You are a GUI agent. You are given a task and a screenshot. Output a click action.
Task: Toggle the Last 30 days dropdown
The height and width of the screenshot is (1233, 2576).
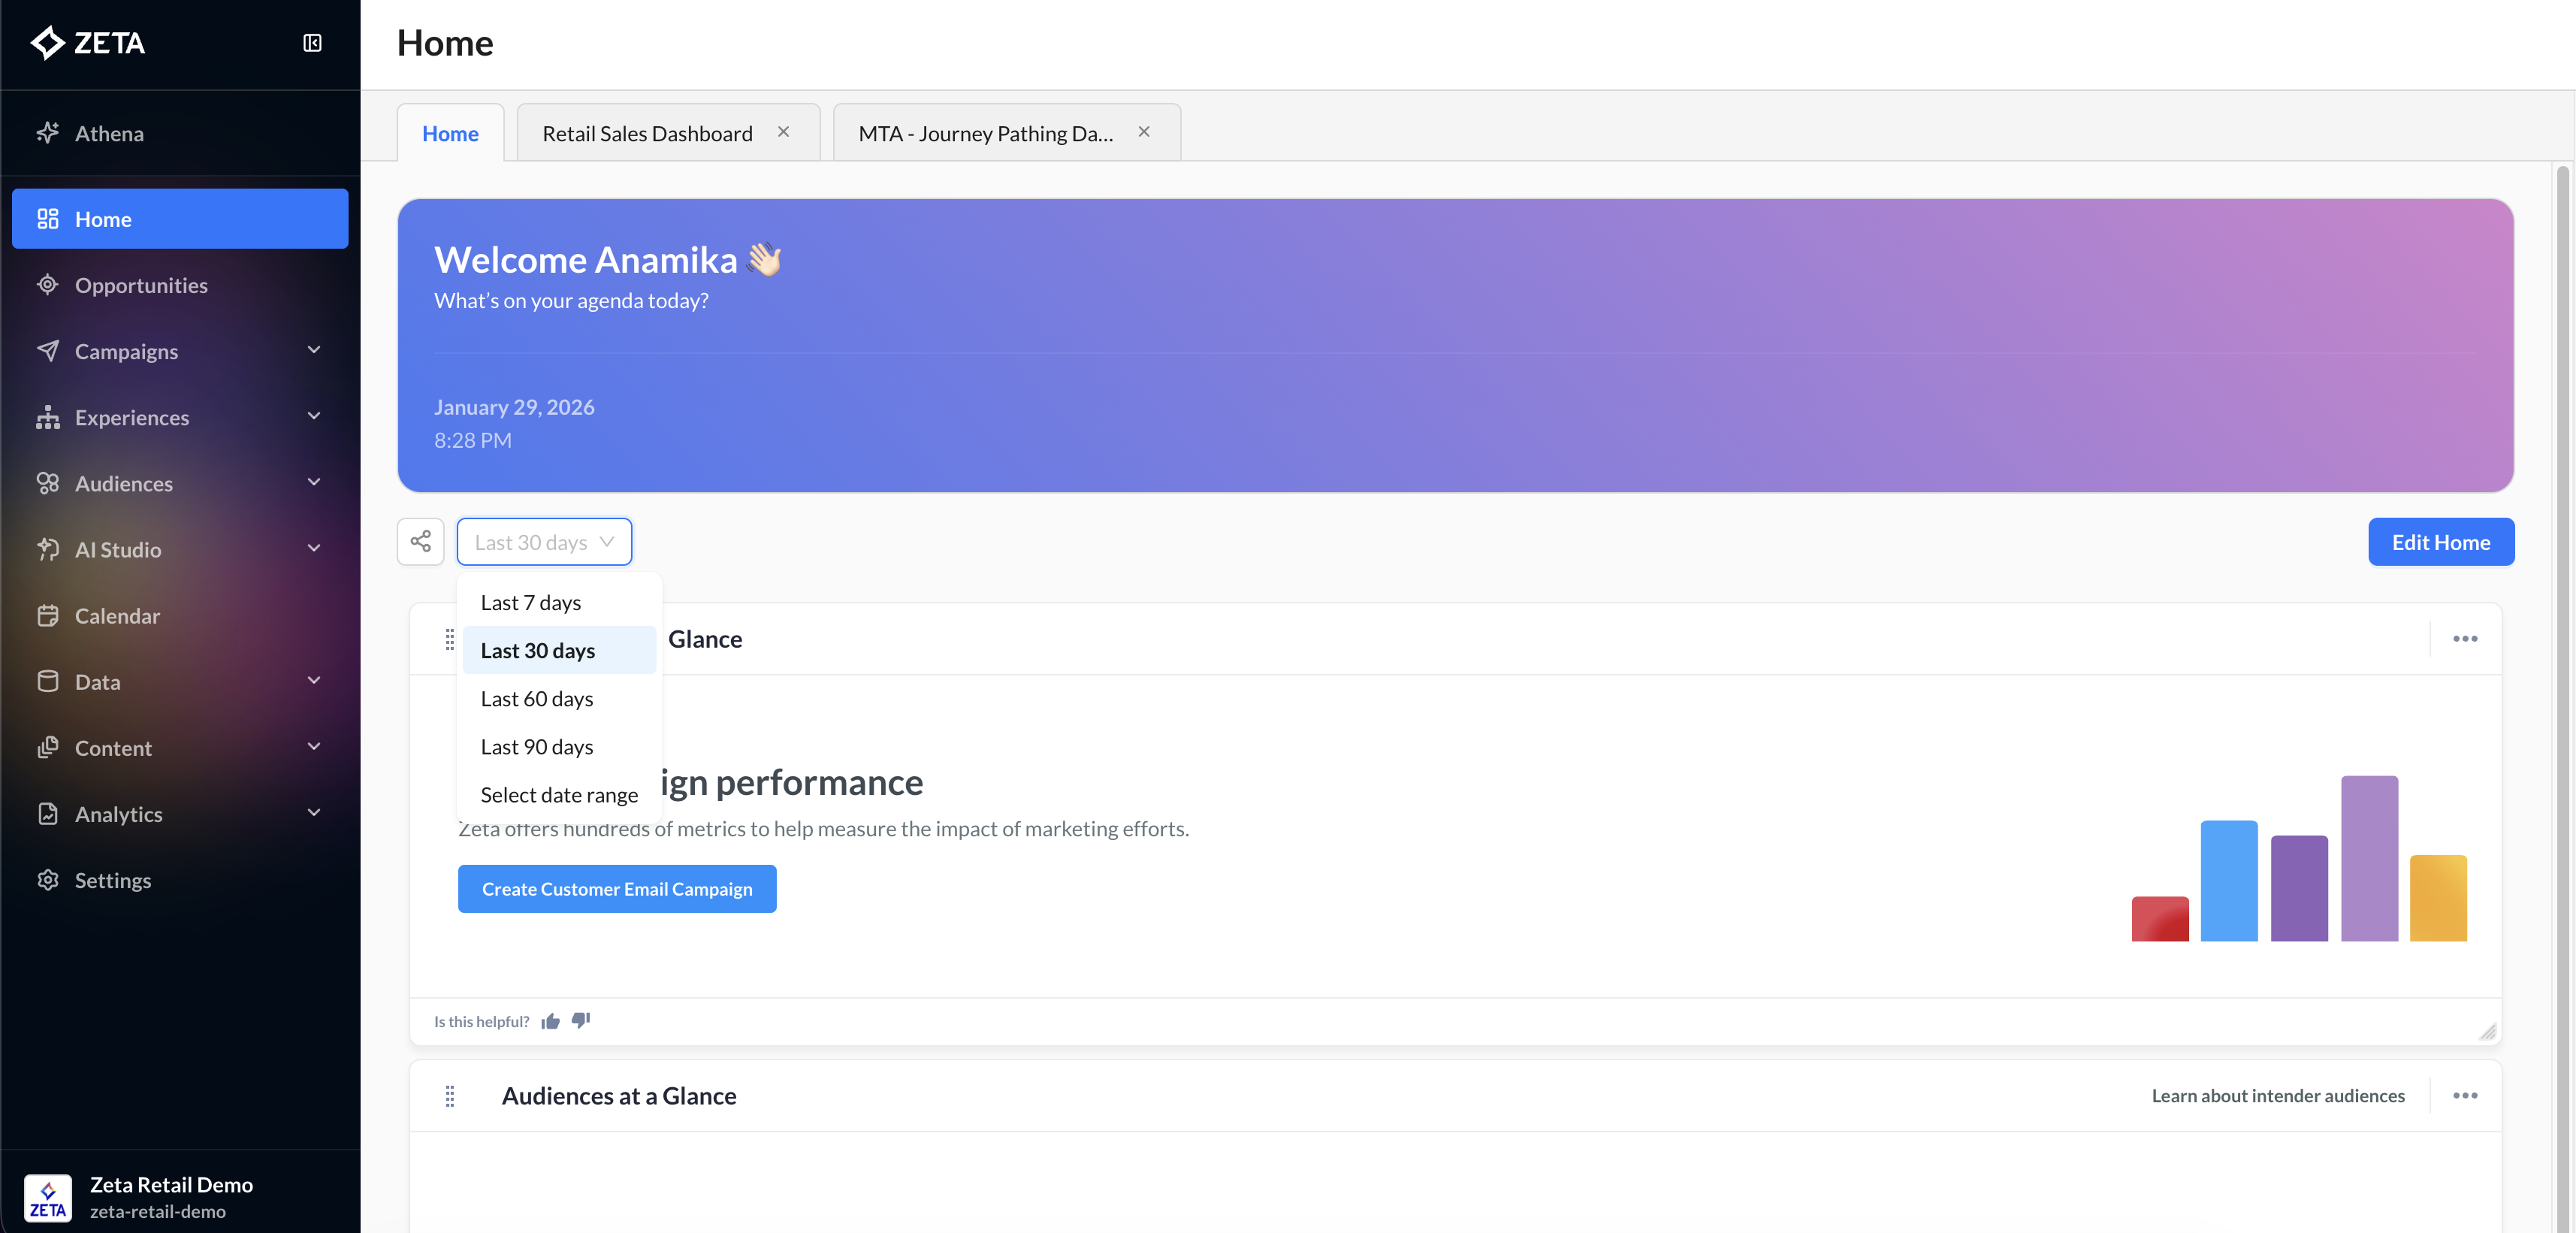[544, 542]
